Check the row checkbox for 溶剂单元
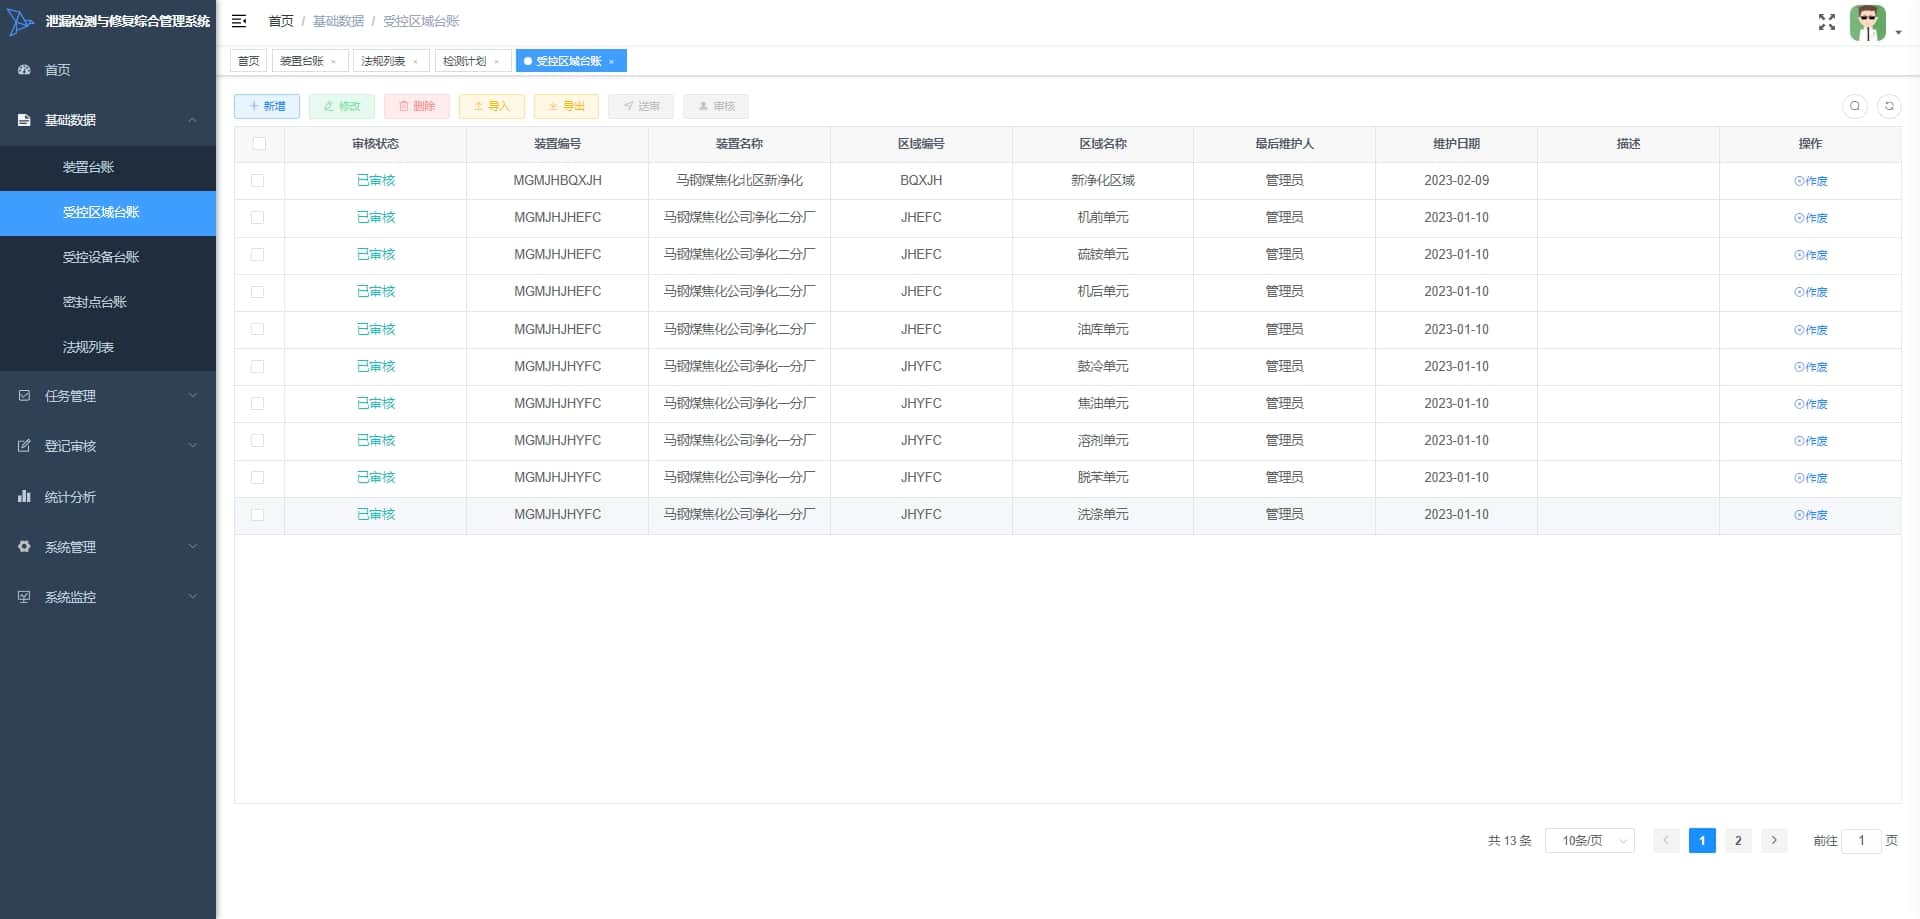The width and height of the screenshot is (1920, 919). point(258,441)
